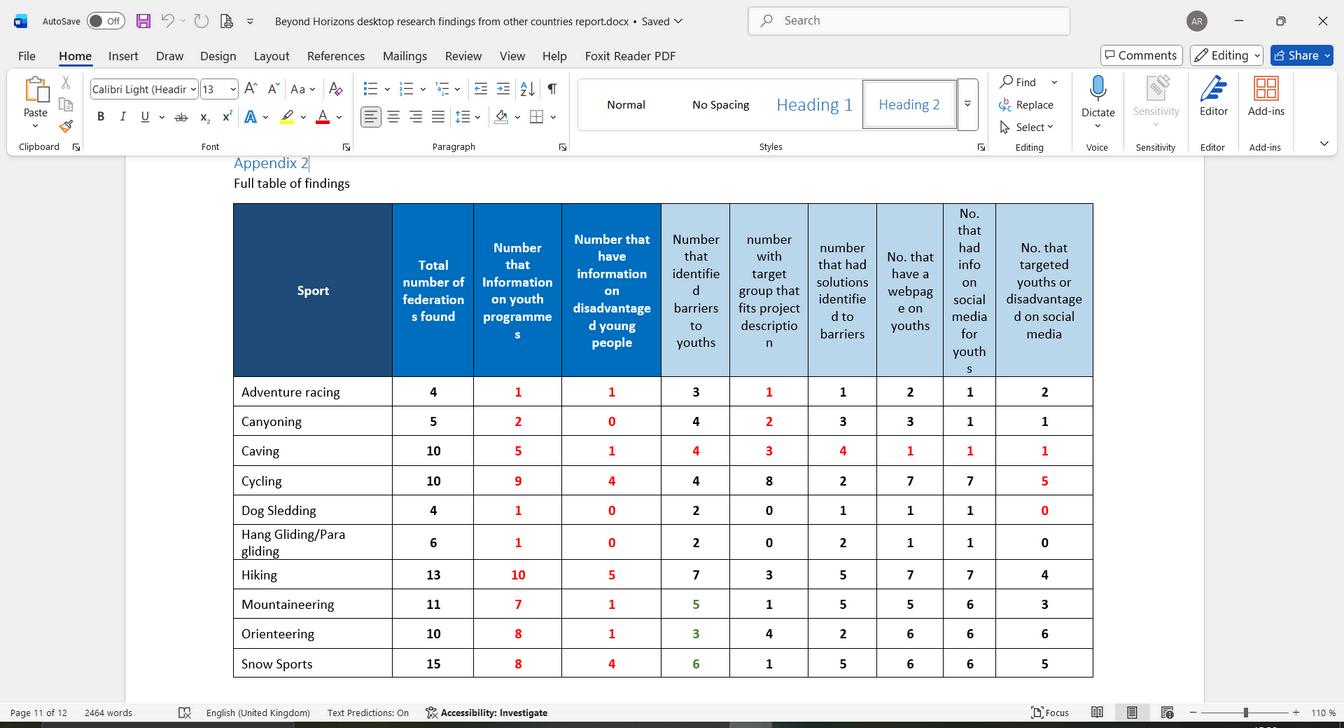
Task: Open the Share button menu
Action: [1301, 55]
